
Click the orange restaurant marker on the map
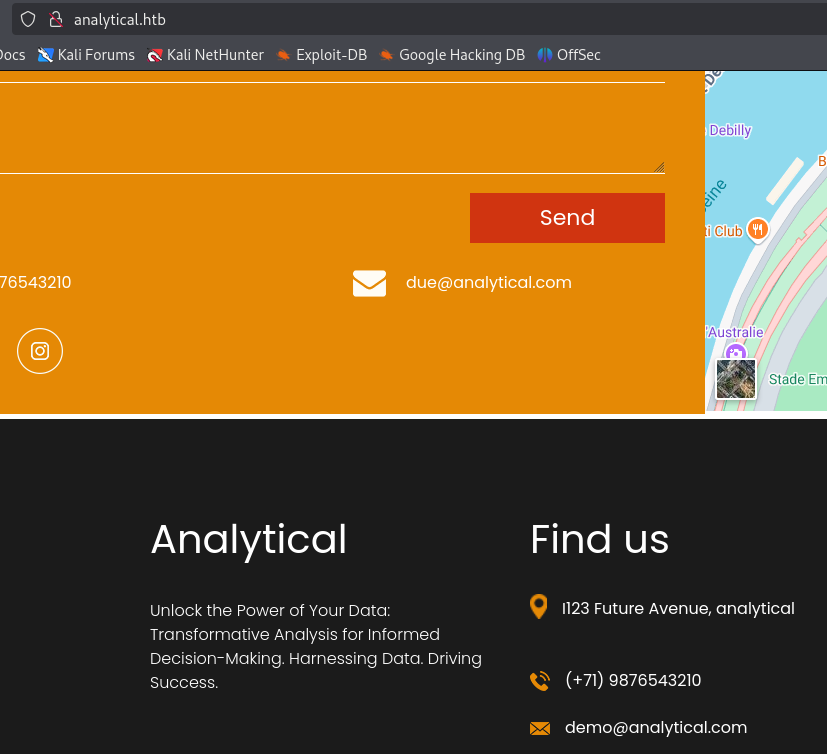[x=758, y=229]
